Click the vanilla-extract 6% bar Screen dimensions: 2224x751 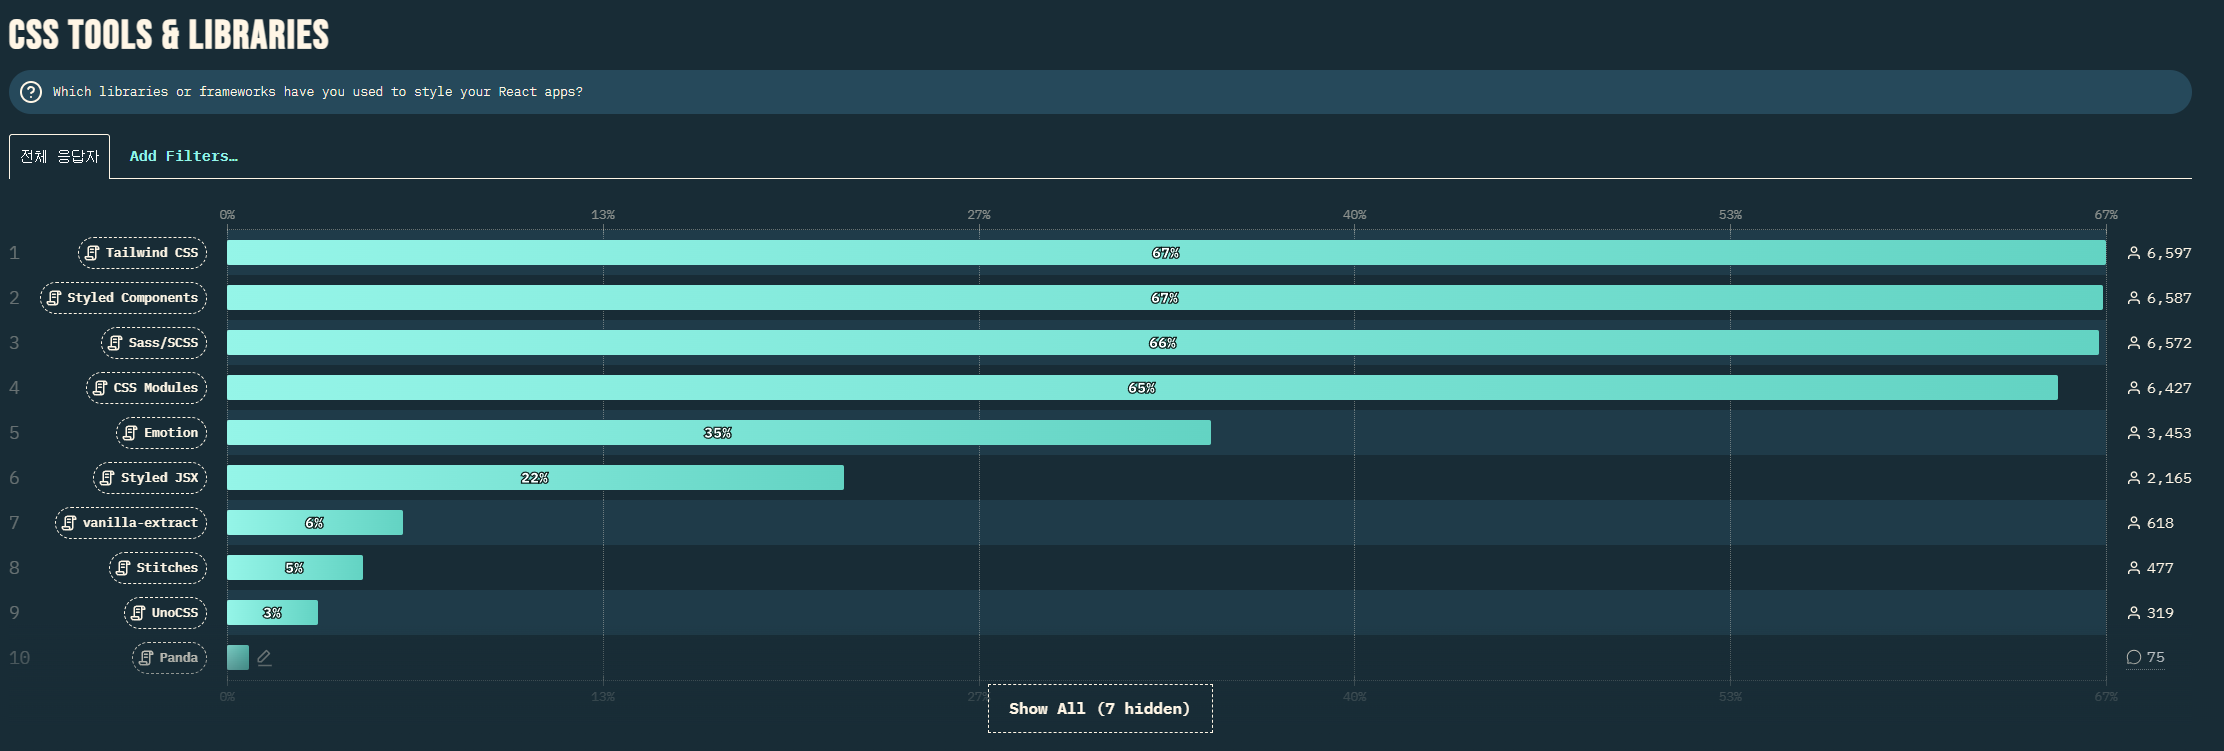[315, 523]
